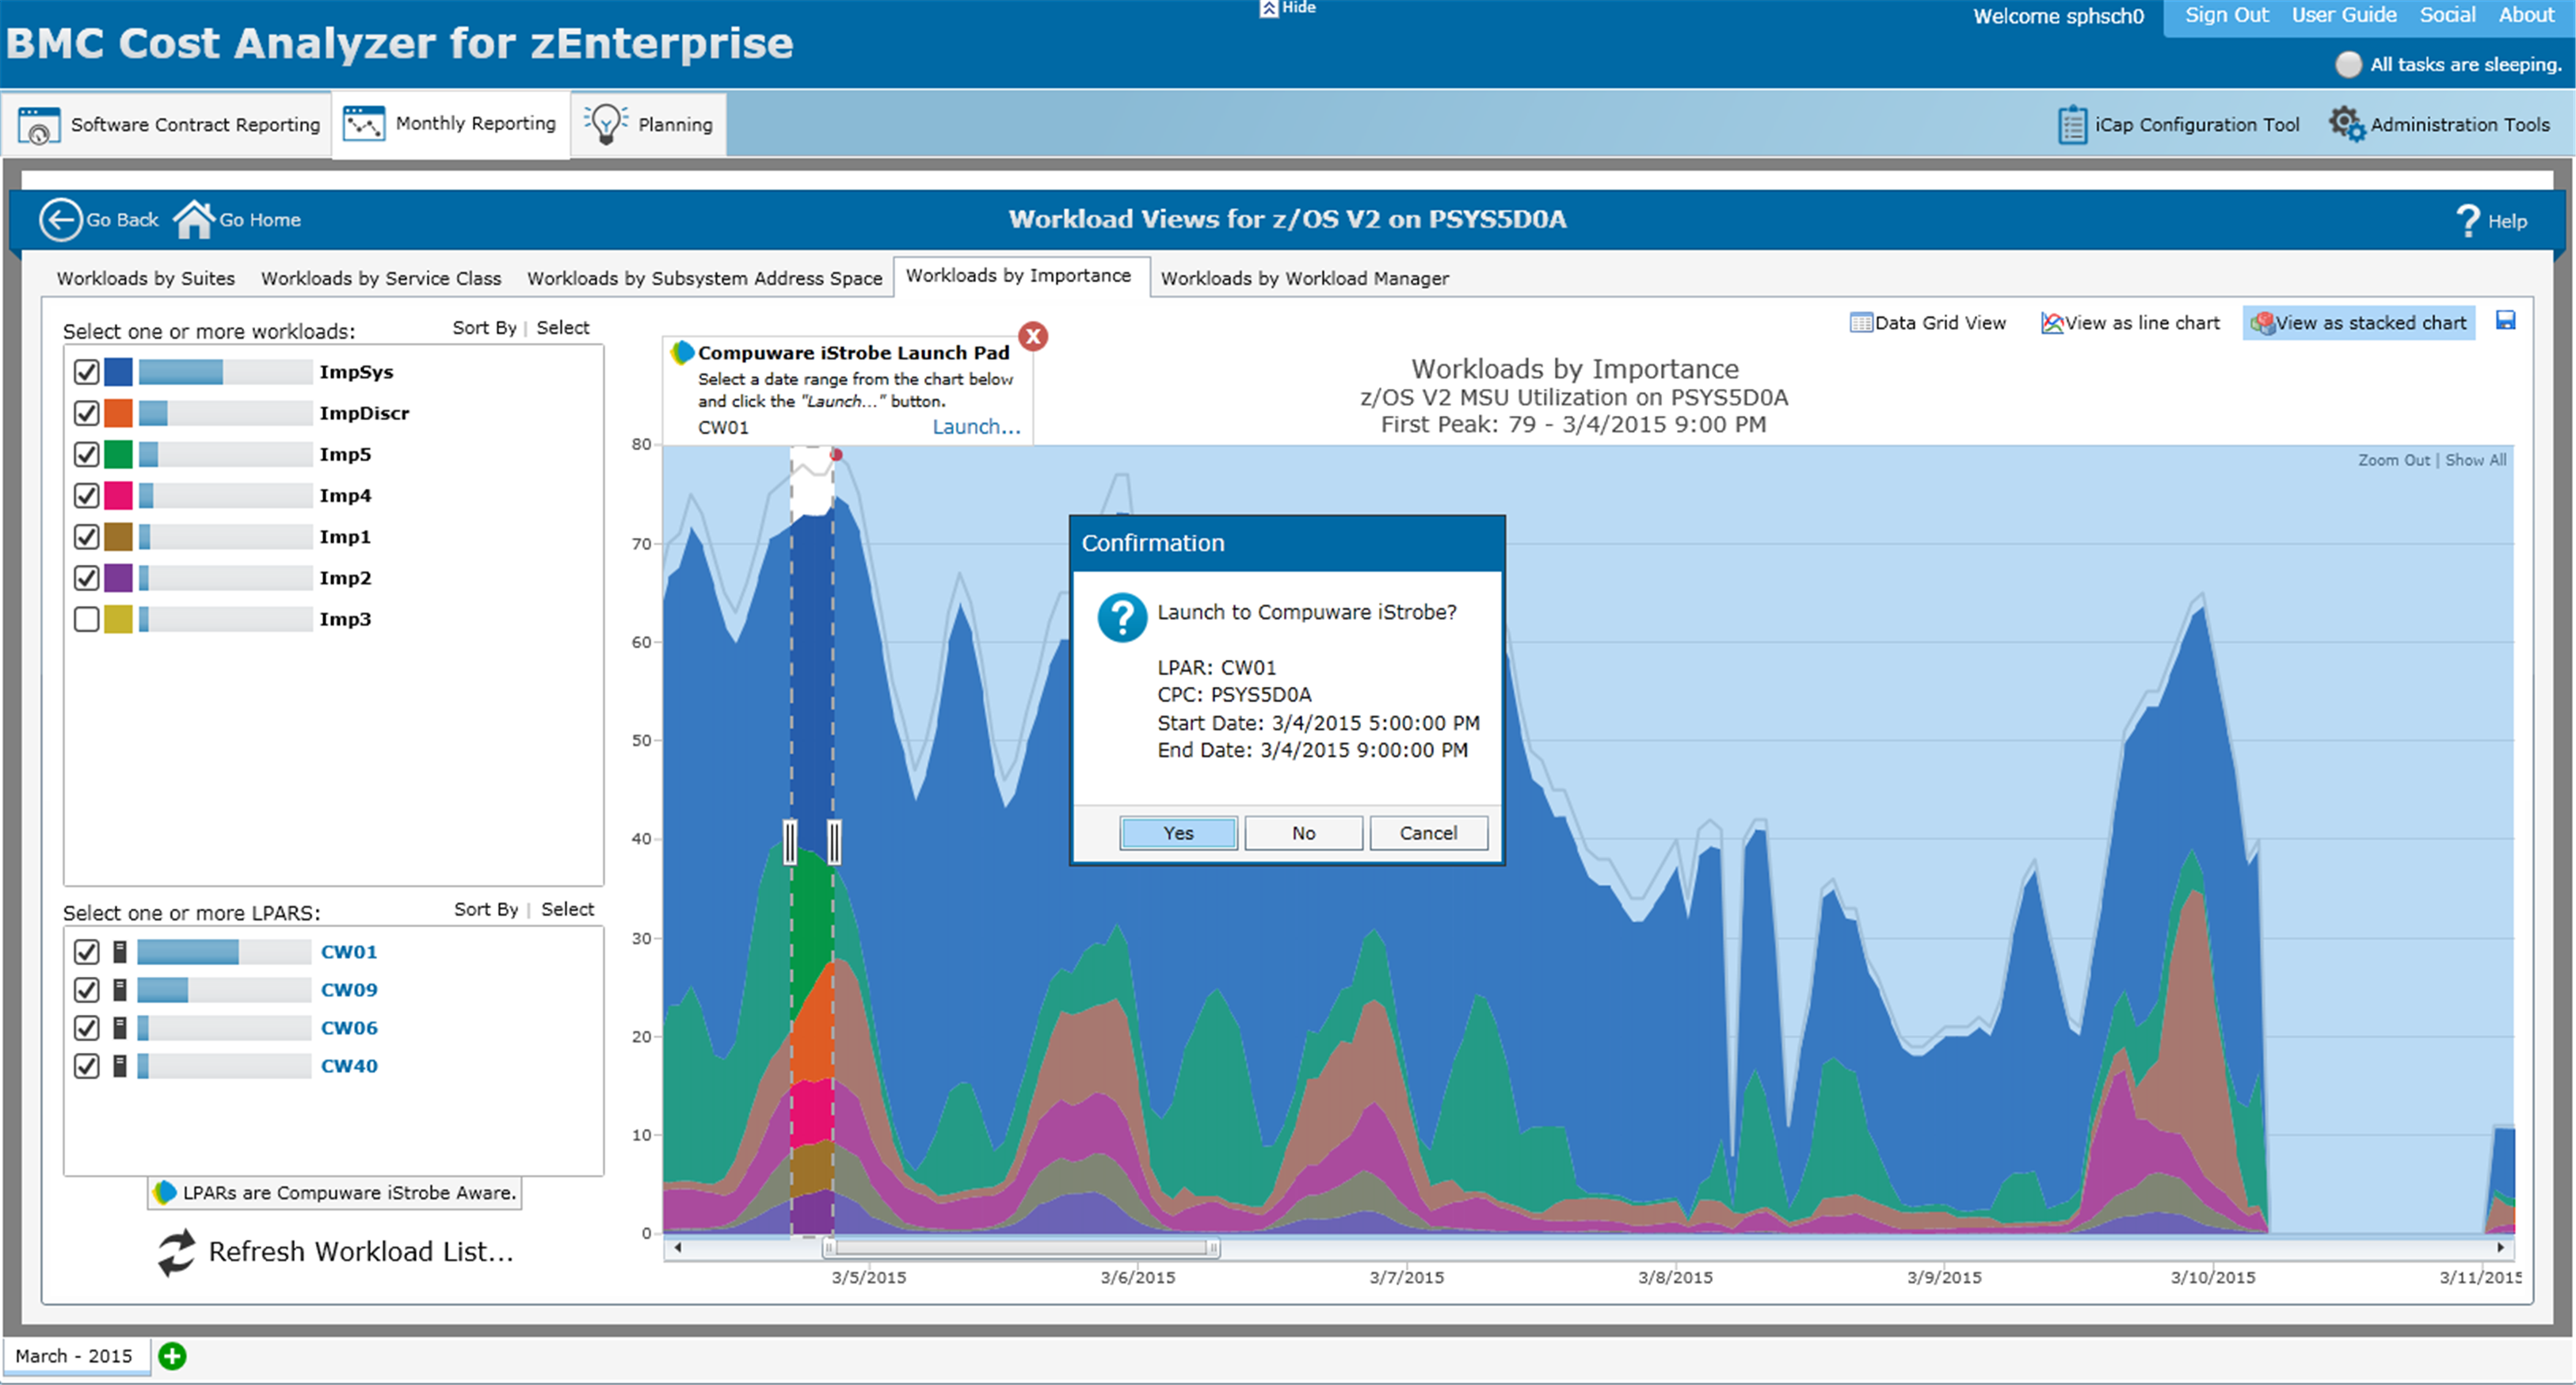The height and width of the screenshot is (1385, 2576).
Task: Click the Go Home house icon
Action: tap(193, 220)
